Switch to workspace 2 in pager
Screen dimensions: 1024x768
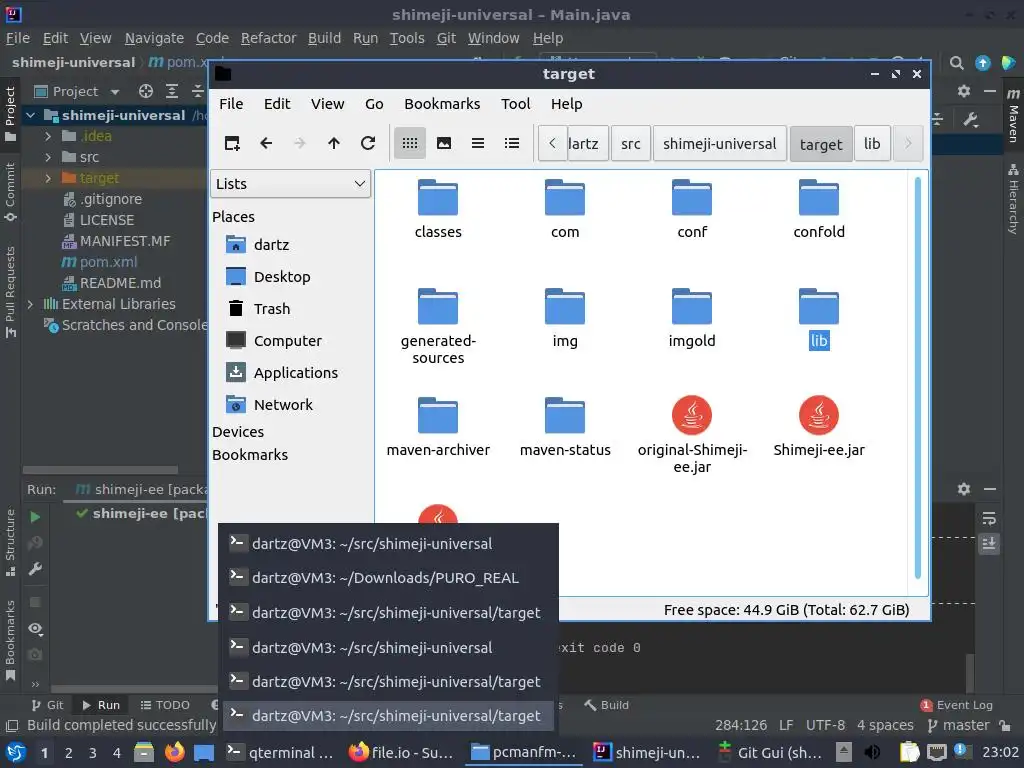68,753
